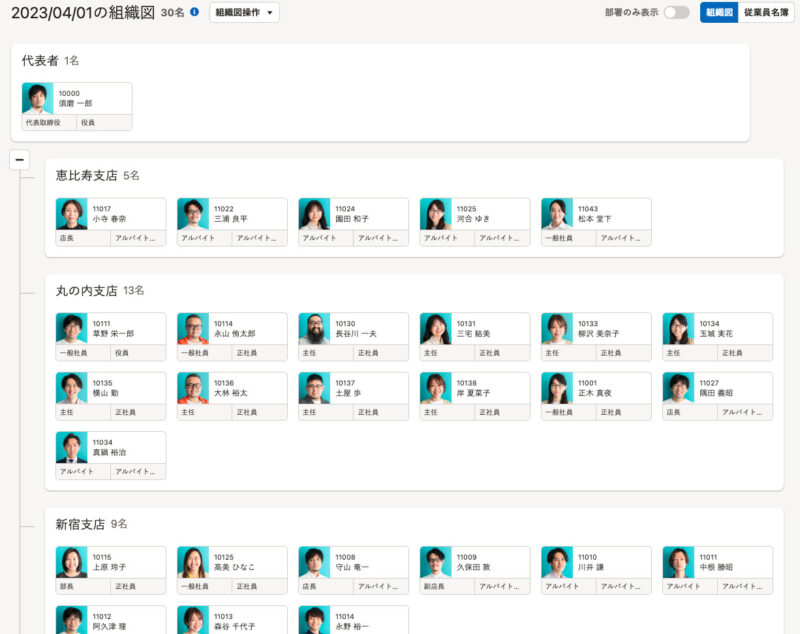Image resolution: width=800 pixels, height=634 pixels.
Task: Click 三浦 良平's avatar photo
Action: (193, 213)
